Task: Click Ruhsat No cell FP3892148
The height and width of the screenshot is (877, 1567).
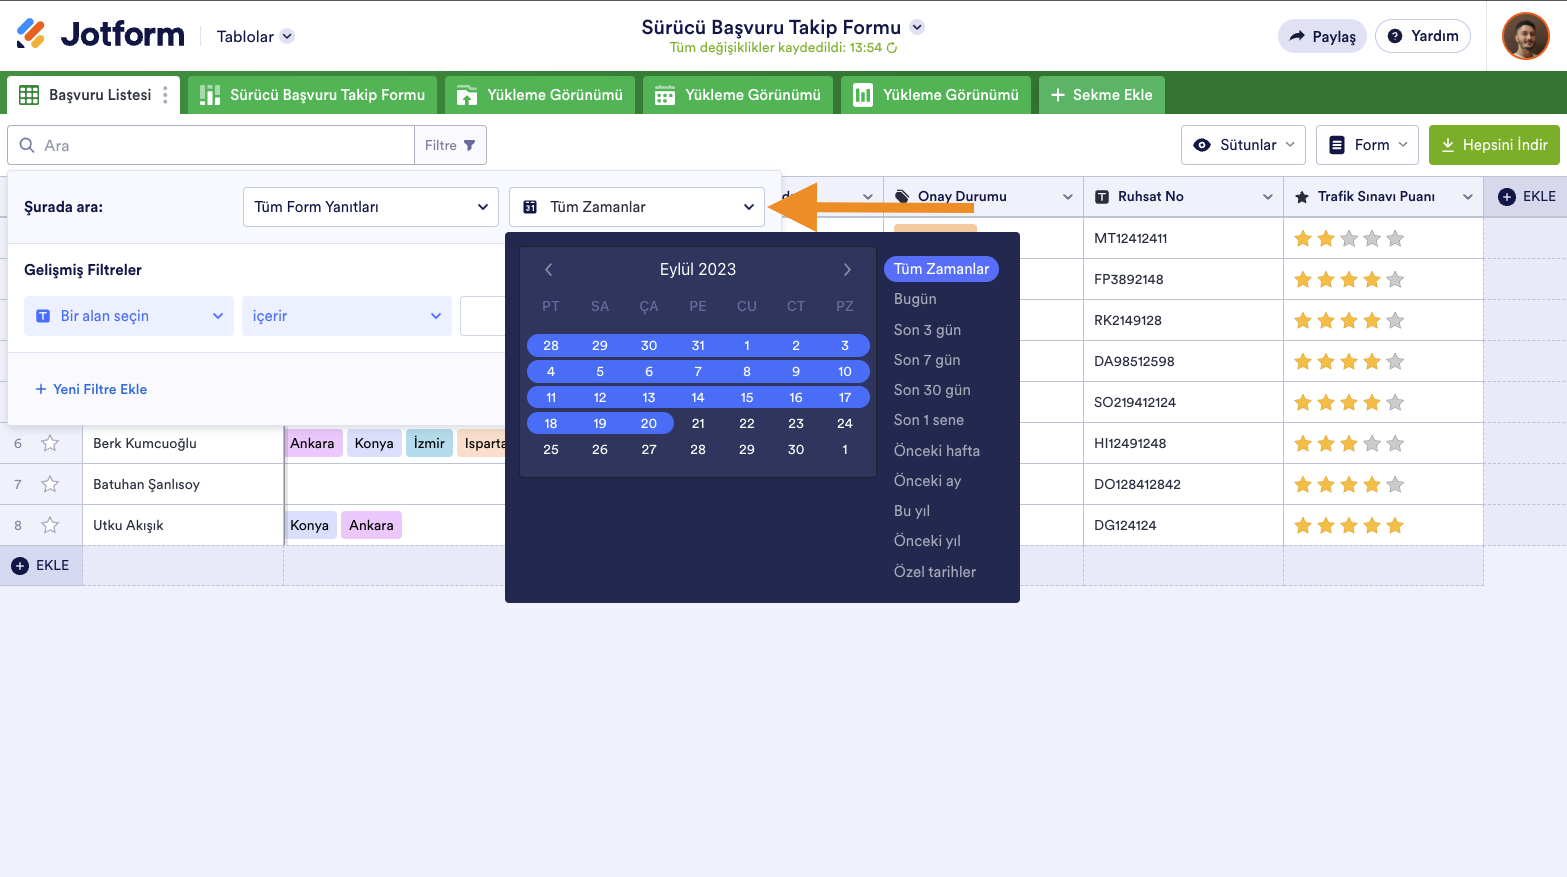Action: (x=1183, y=279)
